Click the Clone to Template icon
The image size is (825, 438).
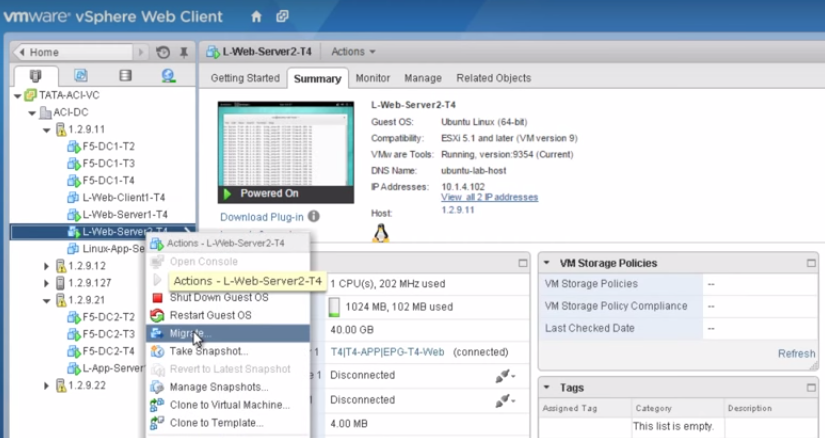[x=157, y=423]
